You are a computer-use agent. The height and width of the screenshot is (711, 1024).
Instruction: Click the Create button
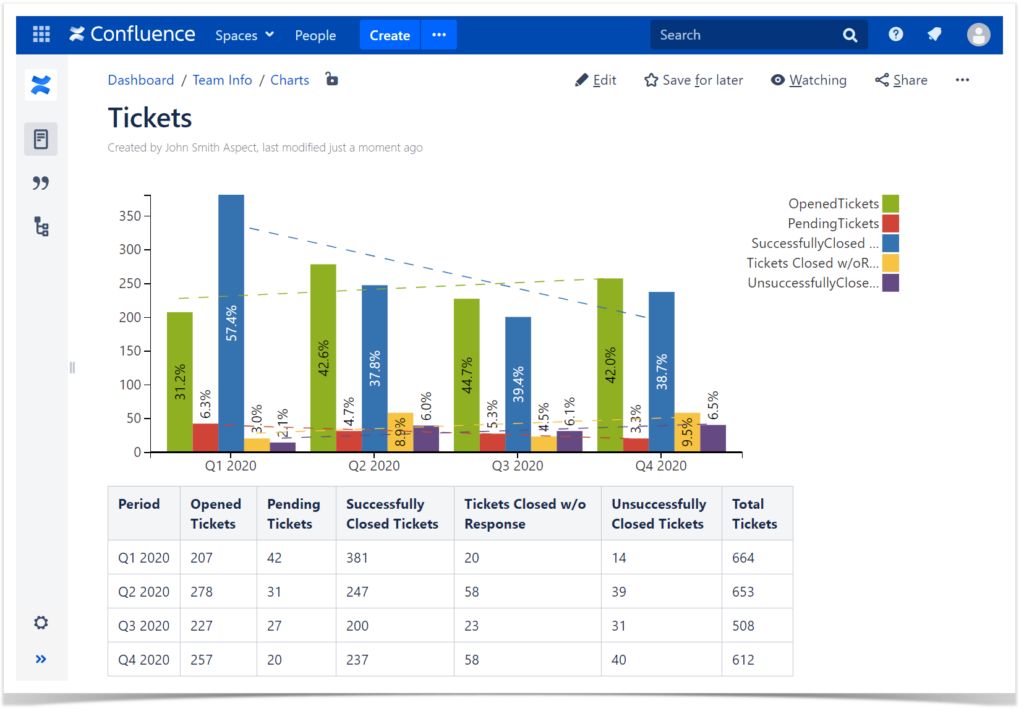pyautogui.click(x=389, y=34)
